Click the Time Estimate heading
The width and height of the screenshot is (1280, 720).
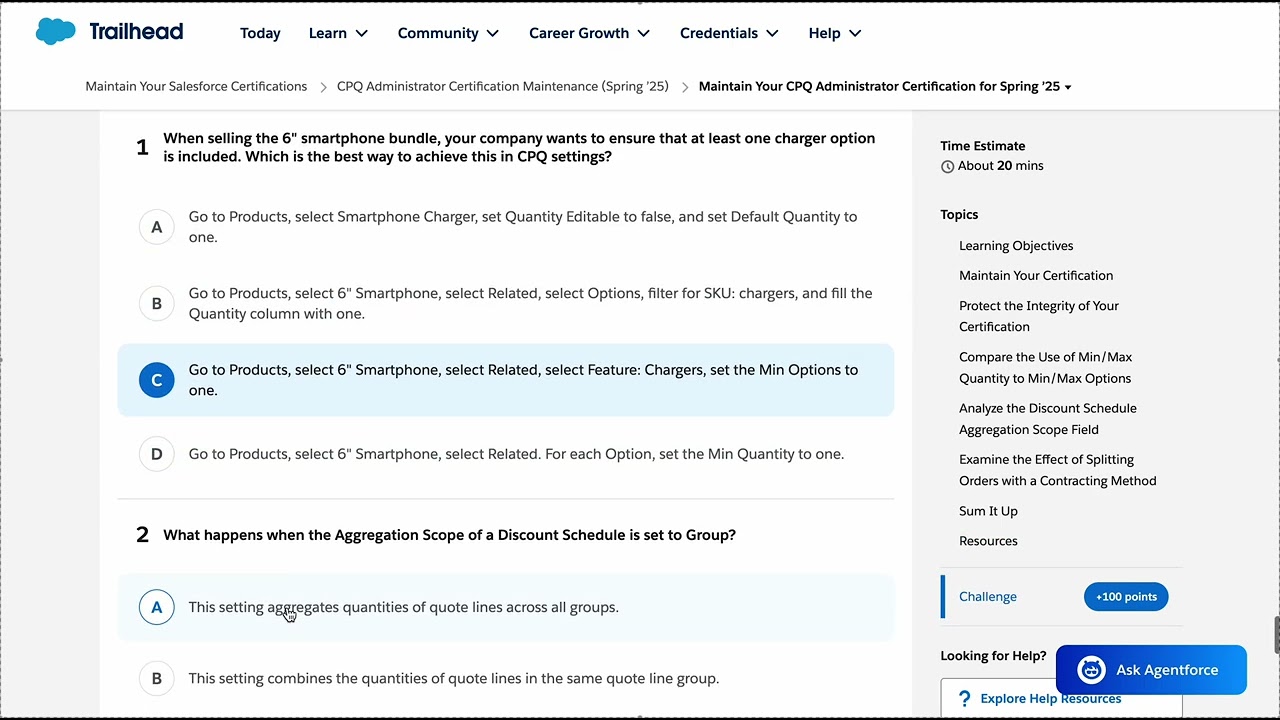[x=982, y=146]
